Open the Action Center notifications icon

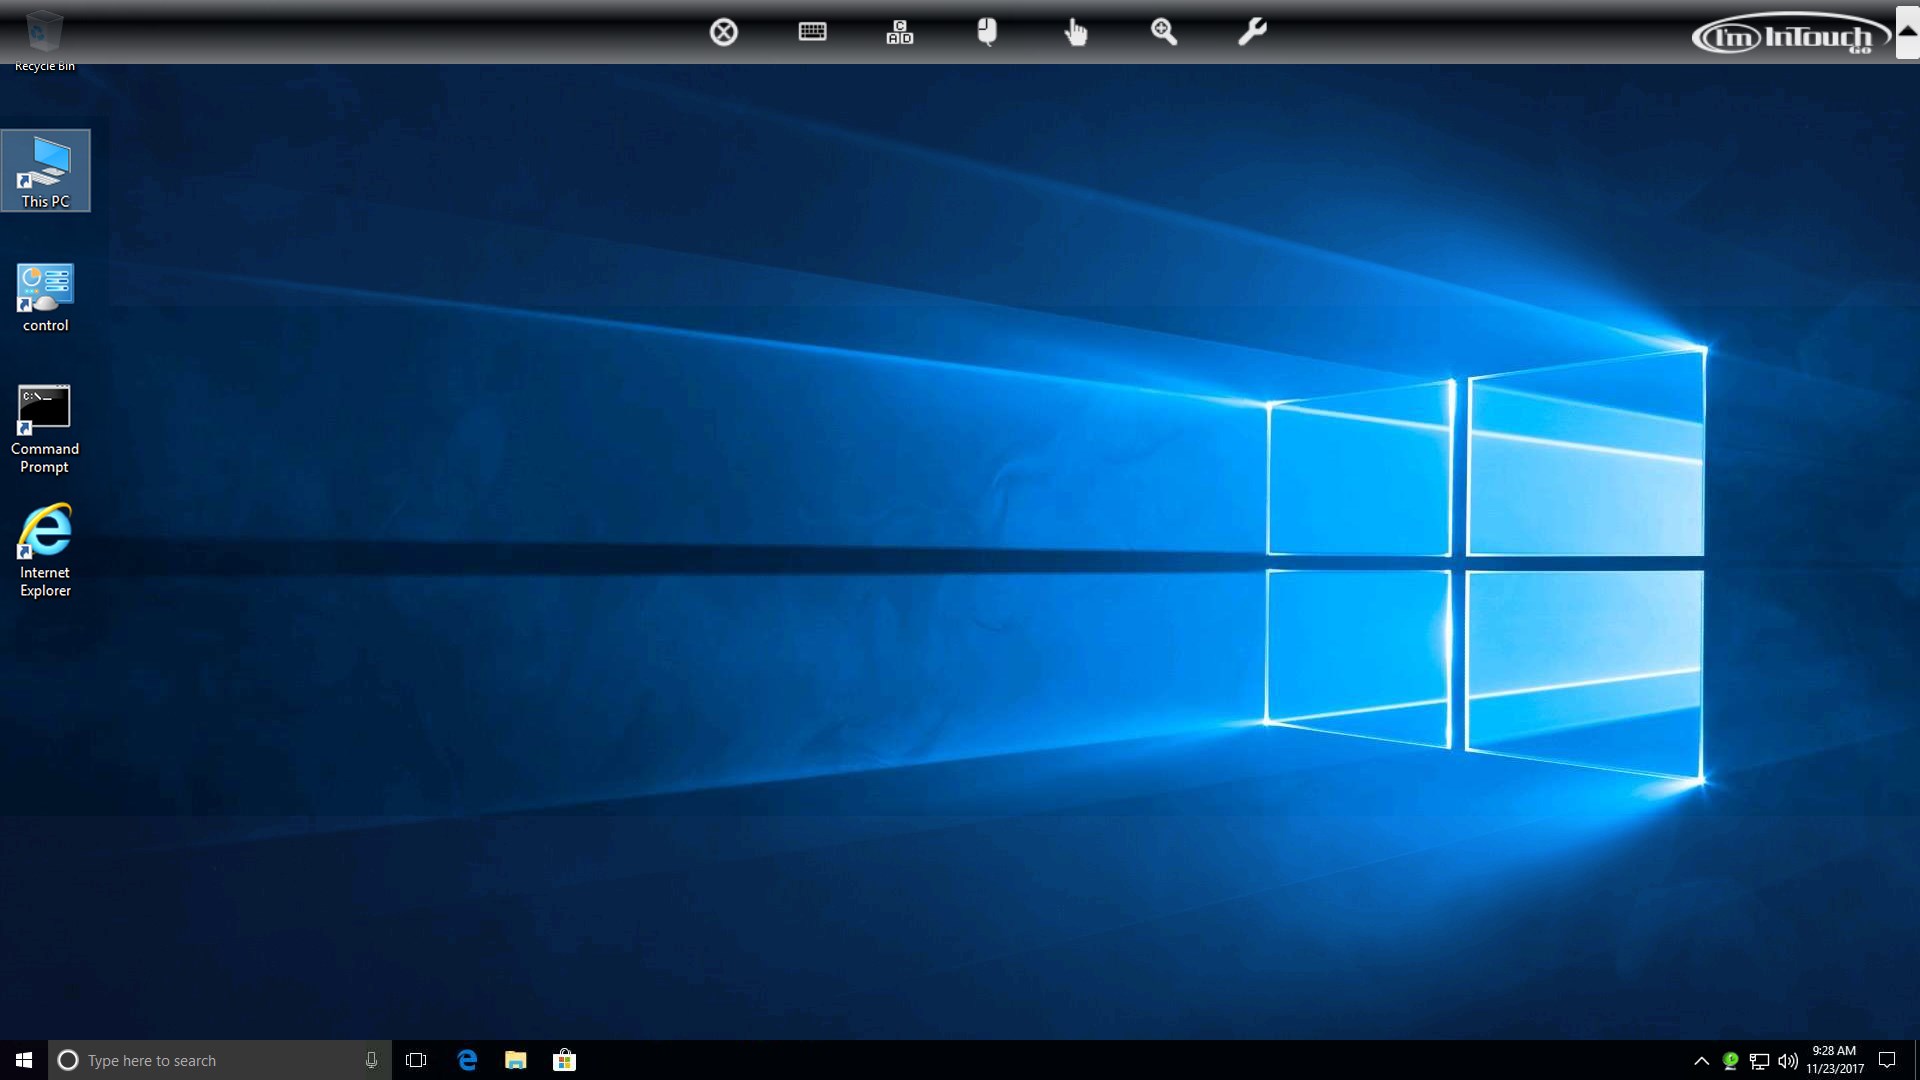click(x=1887, y=1061)
